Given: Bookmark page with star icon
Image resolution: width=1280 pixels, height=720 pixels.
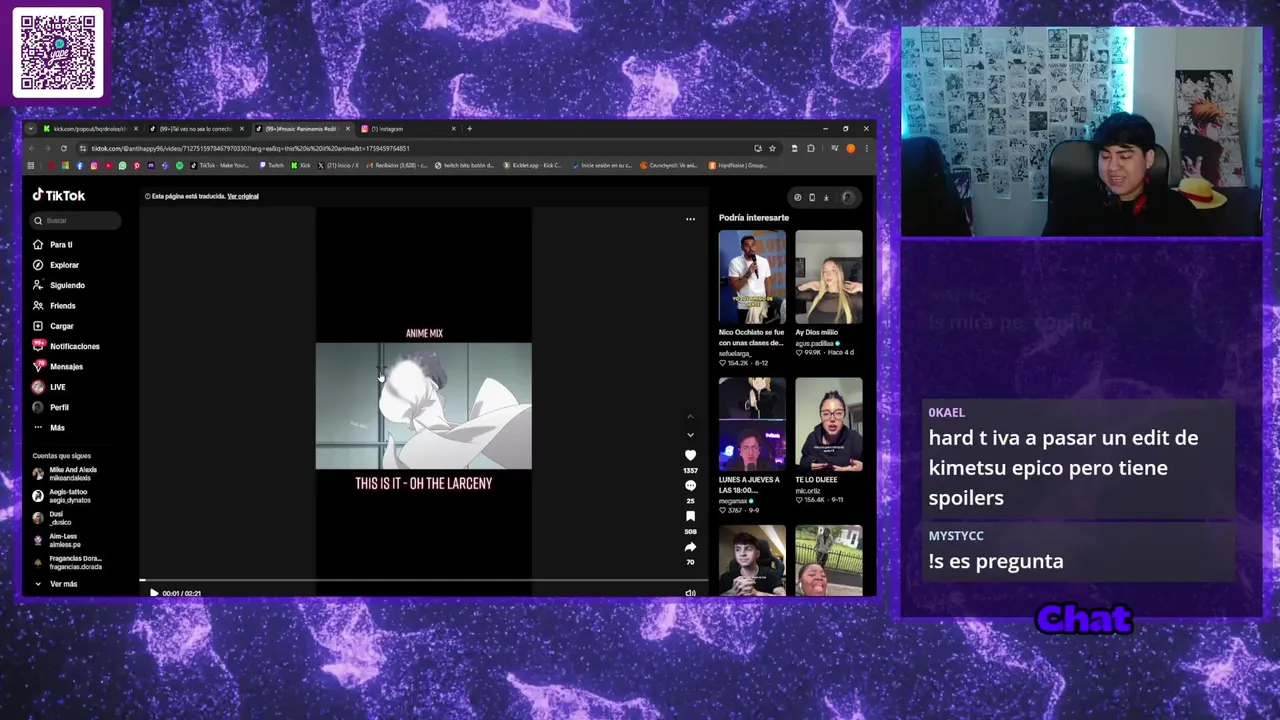Looking at the screenshot, I should [x=772, y=148].
